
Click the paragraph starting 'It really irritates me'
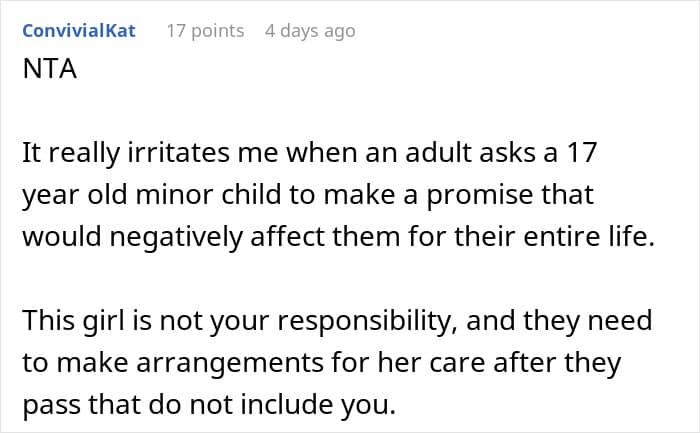pyautogui.click(x=338, y=195)
